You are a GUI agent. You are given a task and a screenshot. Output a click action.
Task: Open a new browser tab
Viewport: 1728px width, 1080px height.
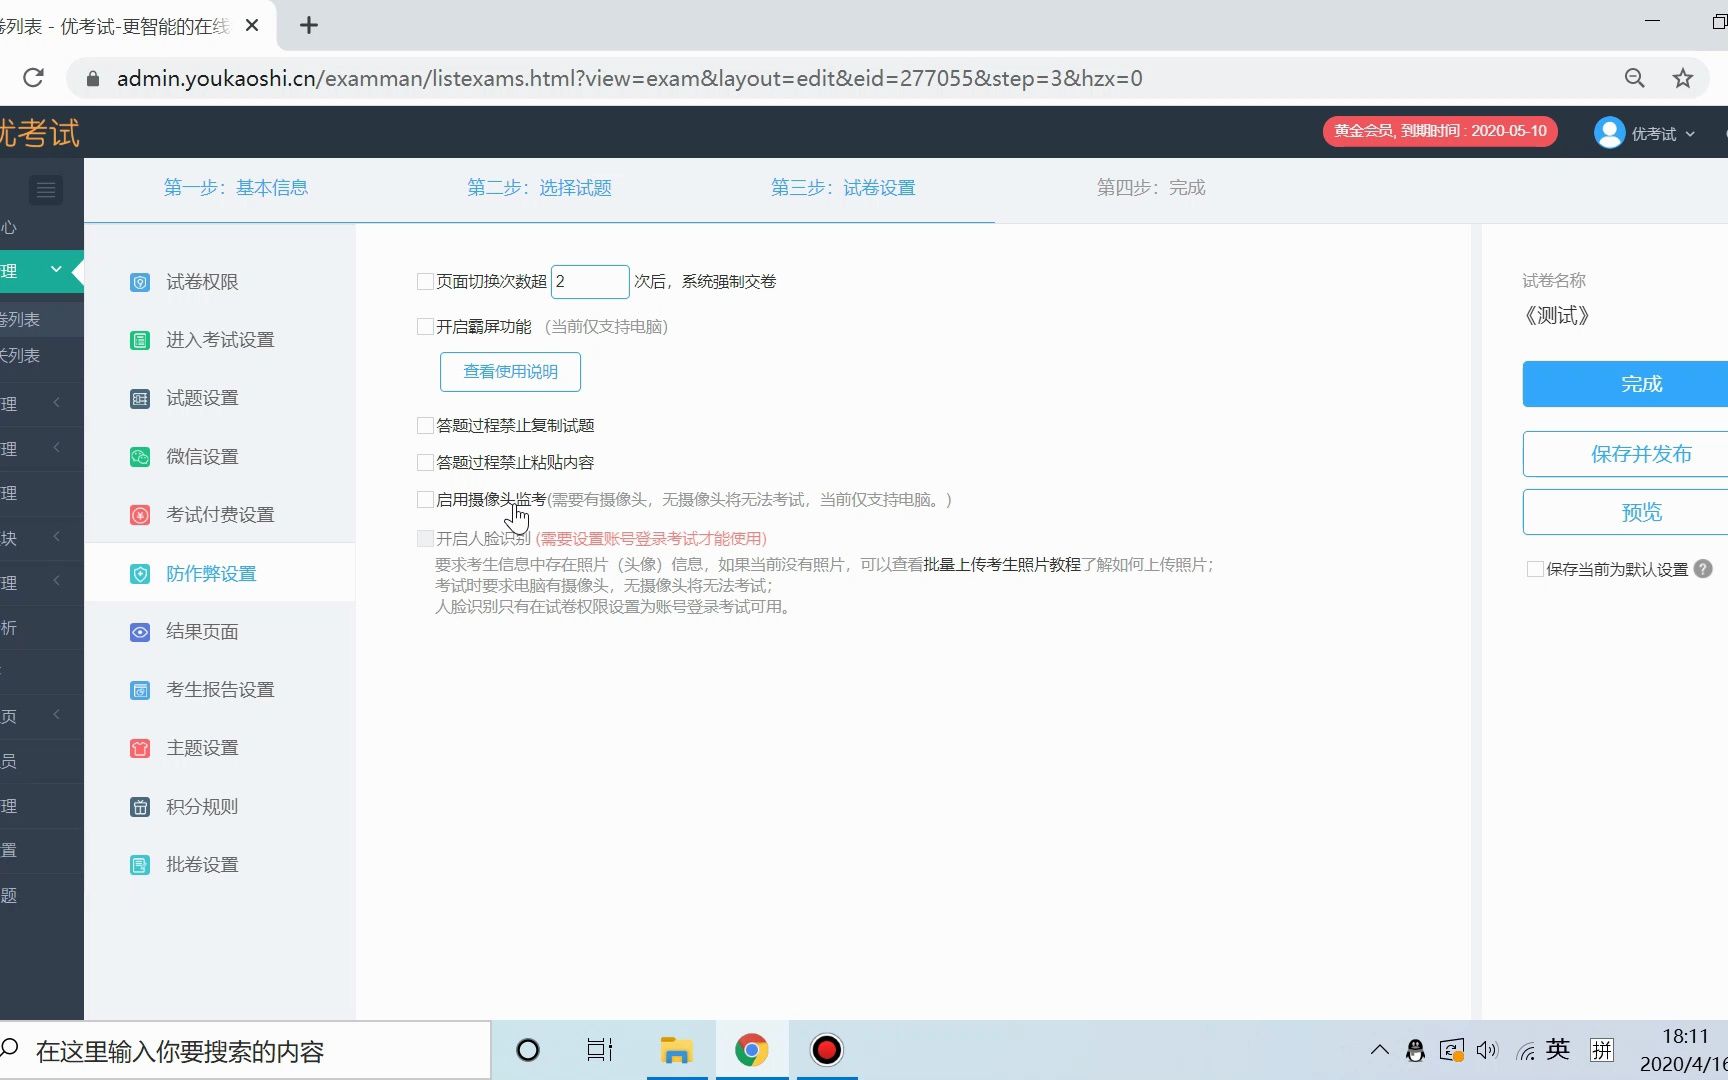click(309, 25)
